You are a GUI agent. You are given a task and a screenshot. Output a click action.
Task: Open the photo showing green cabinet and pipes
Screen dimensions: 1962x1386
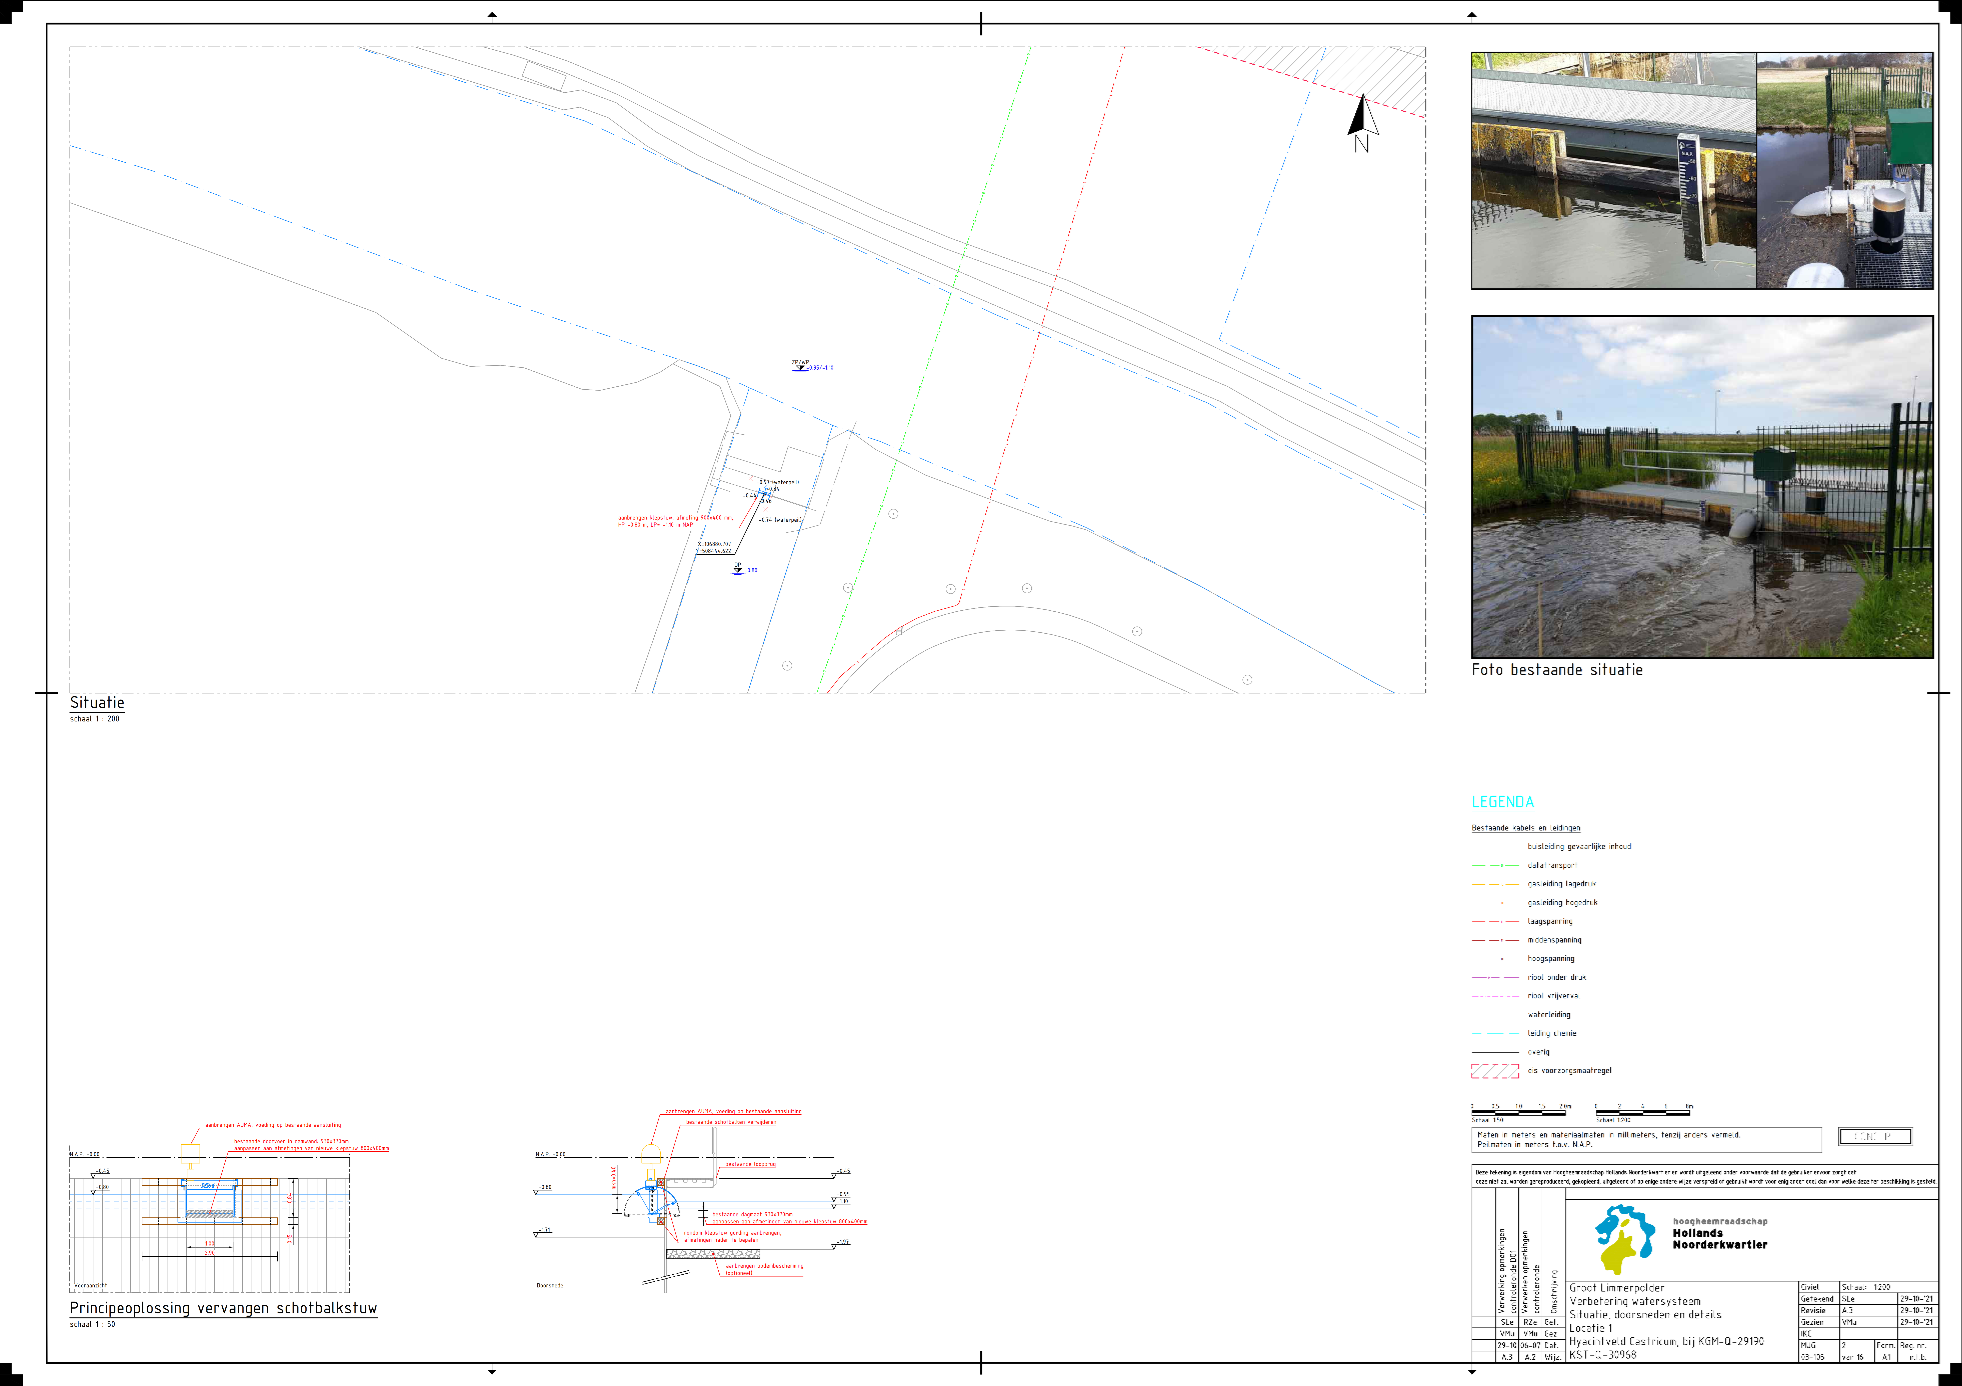click(x=1844, y=171)
